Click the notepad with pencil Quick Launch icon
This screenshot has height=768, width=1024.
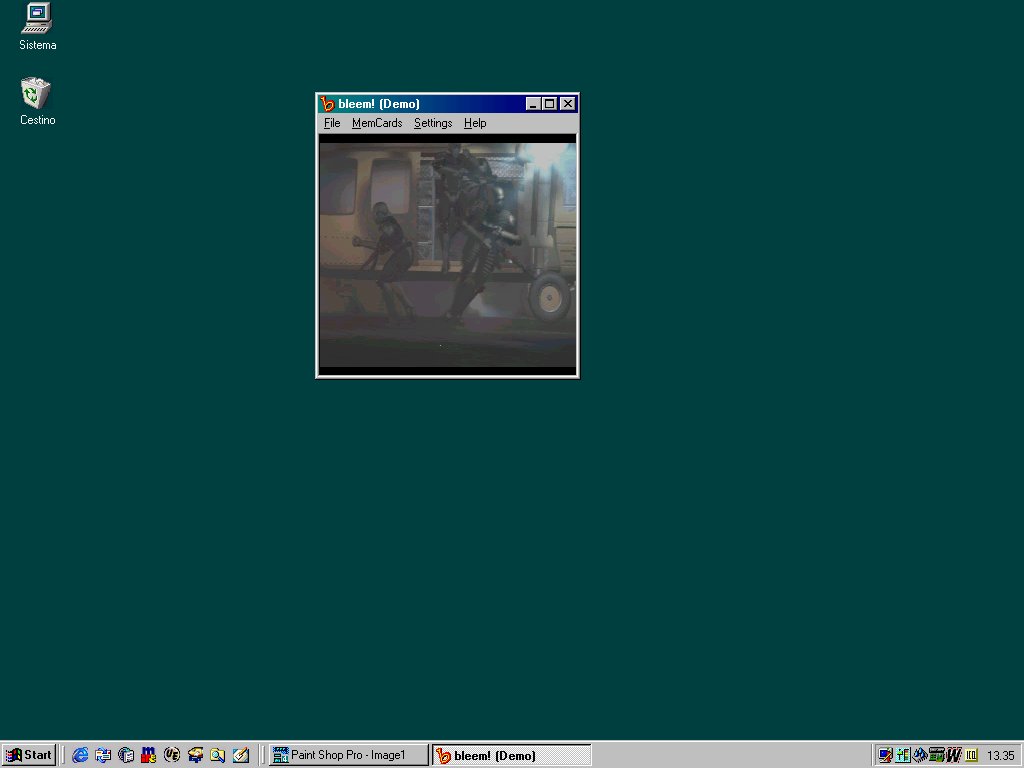240,755
